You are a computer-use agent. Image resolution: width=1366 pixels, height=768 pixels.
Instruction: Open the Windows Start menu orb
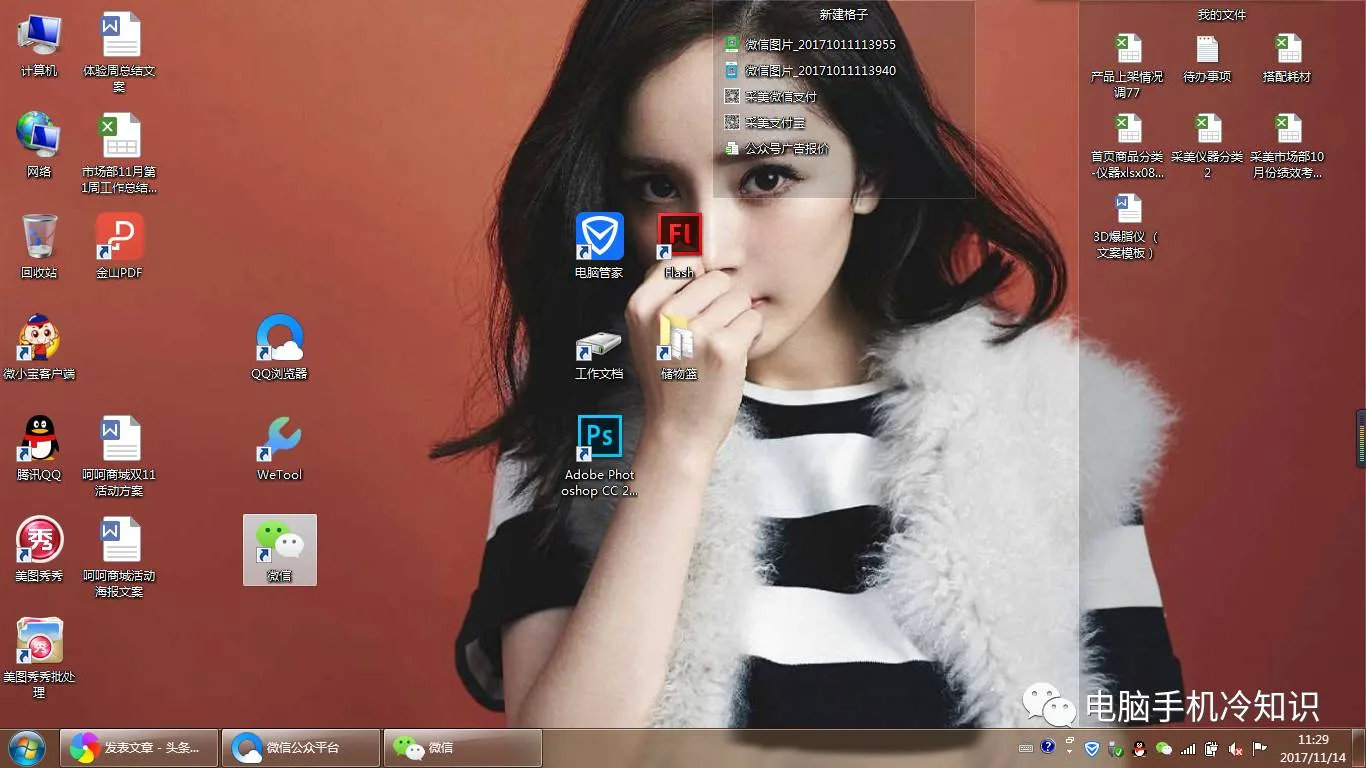(x=26, y=747)
